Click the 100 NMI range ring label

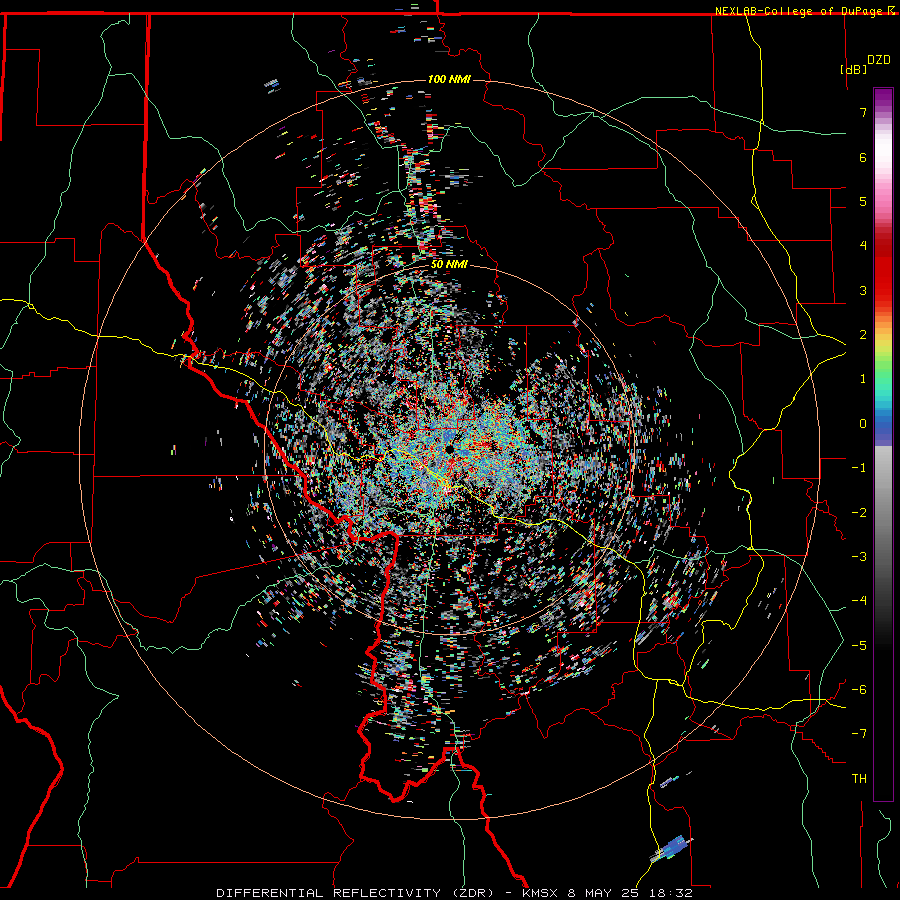[x=449, y=79]
